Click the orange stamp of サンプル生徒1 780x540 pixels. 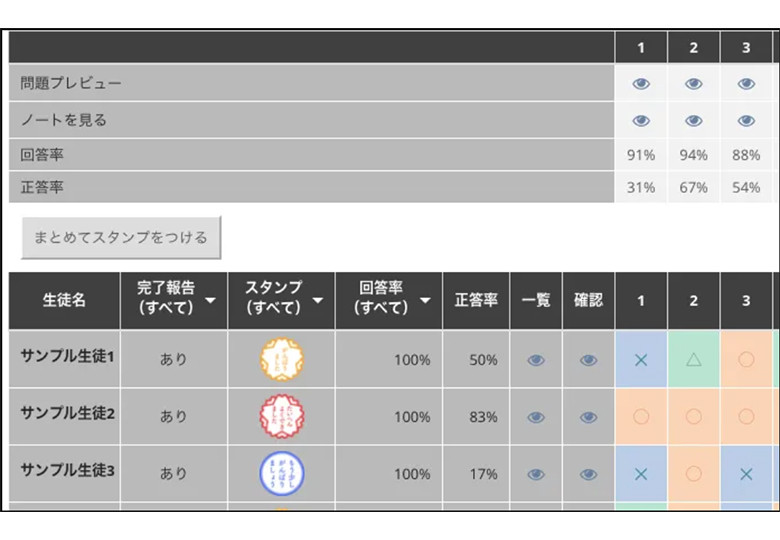pyautogui.click(x=282, y=359)
